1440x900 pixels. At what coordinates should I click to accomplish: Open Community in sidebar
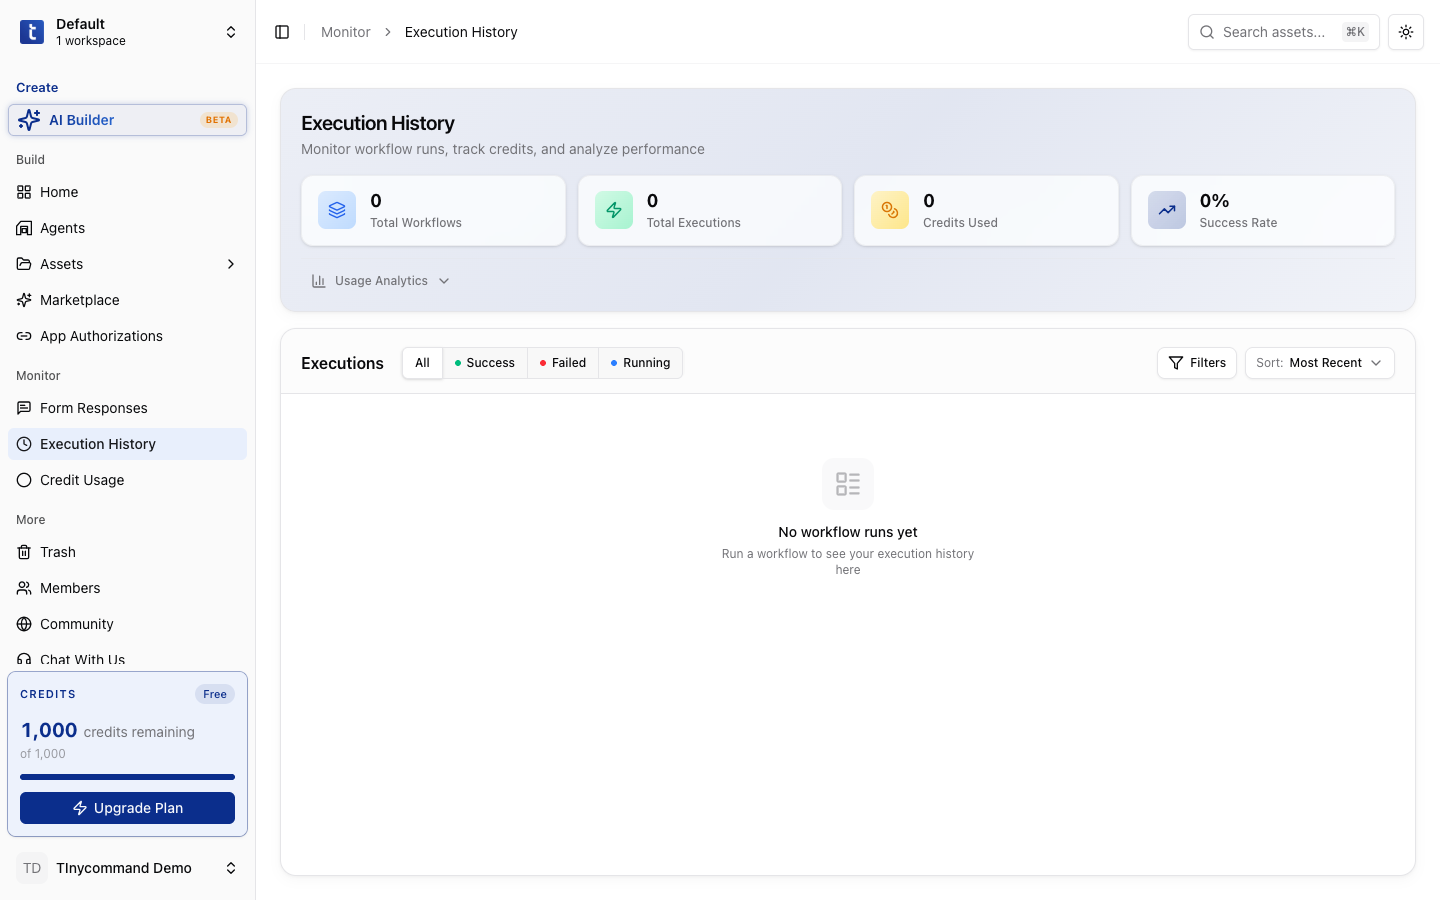[x=127, y=624]
